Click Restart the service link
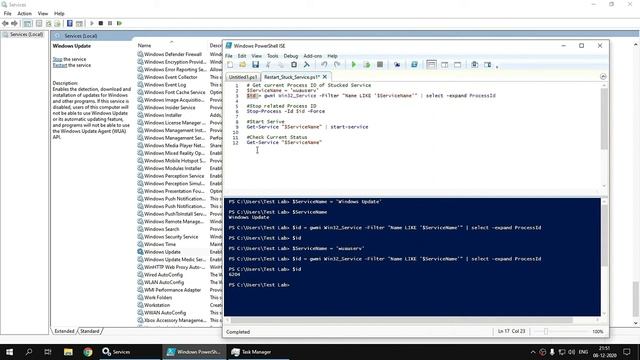Viewport: 640px width, 360px height. (x=60, y=65)
